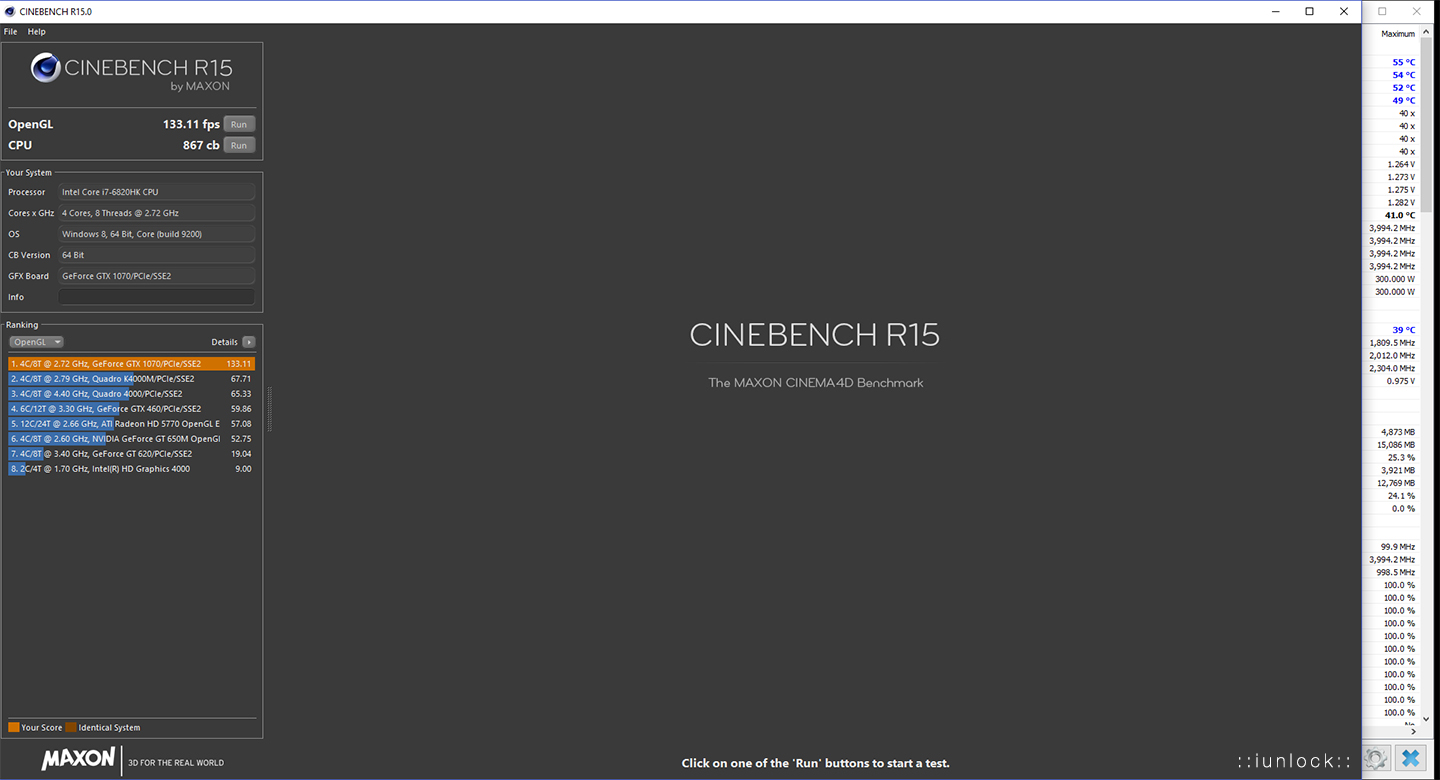
Task: Click the orange Your Score legend swatch
Action: pos(13,727)
